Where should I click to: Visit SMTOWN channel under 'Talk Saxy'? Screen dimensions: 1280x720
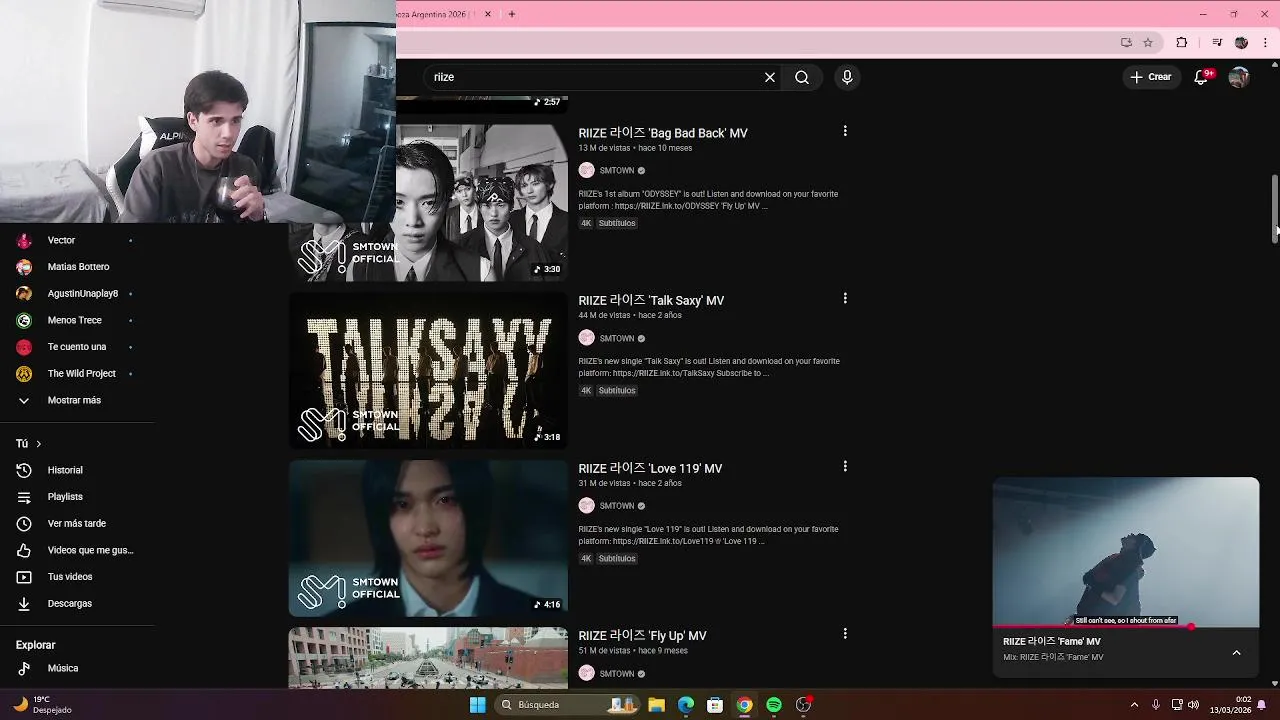click(617, 338)
